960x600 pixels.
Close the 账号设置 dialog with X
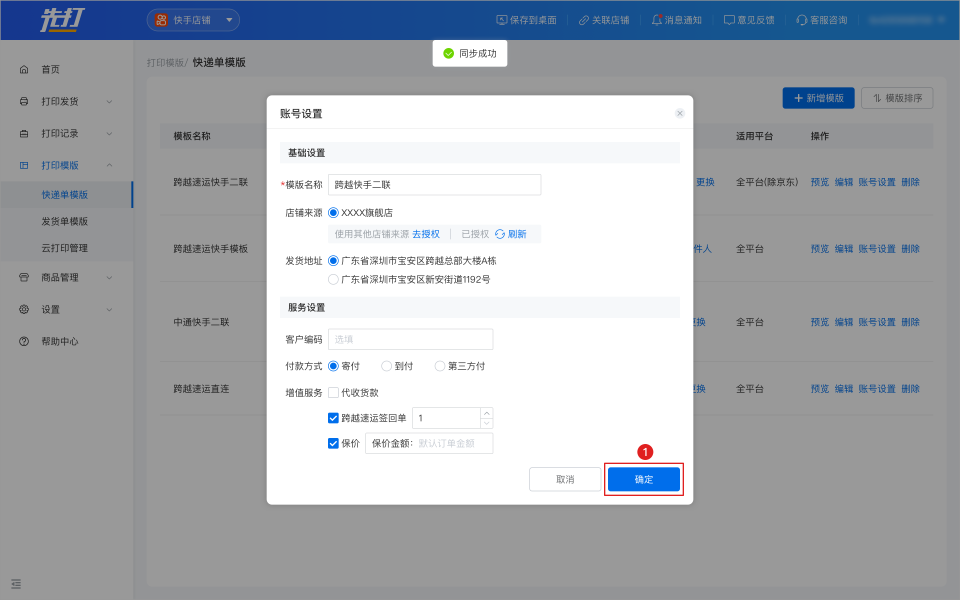pyautogui.click(x=680, y=113)
